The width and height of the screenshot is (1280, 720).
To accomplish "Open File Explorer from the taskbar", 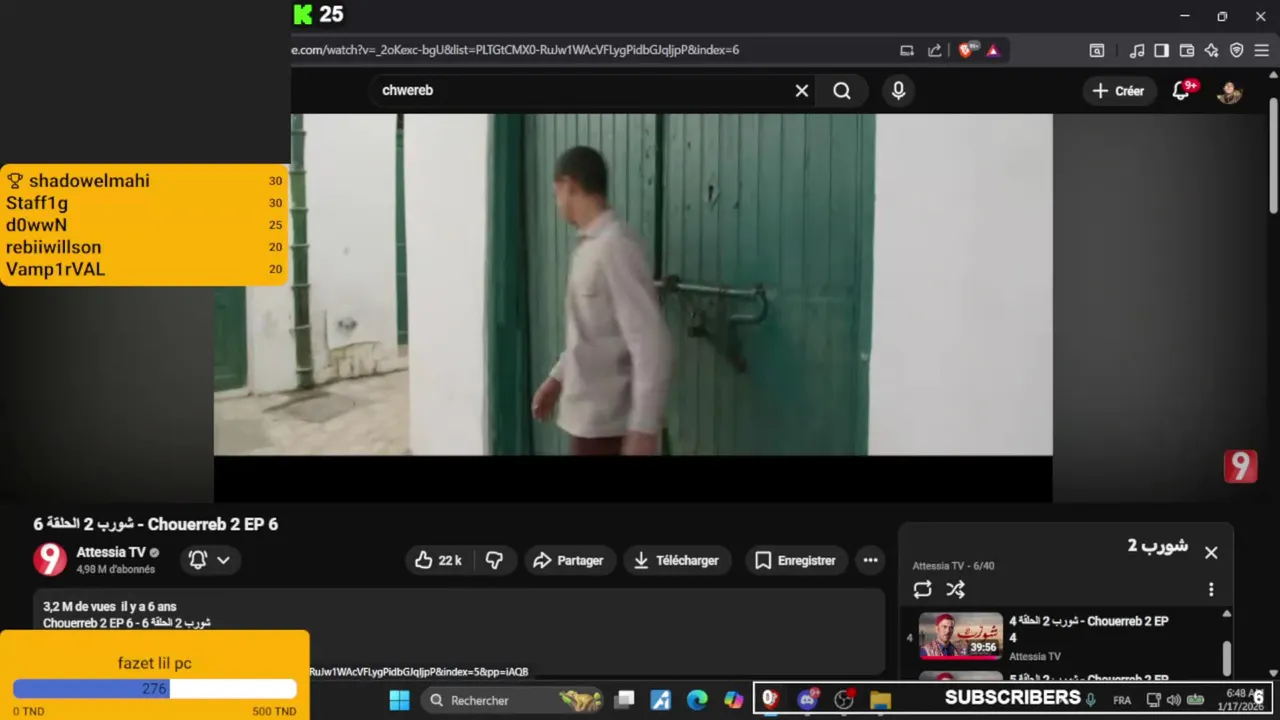I will point(880,700).
